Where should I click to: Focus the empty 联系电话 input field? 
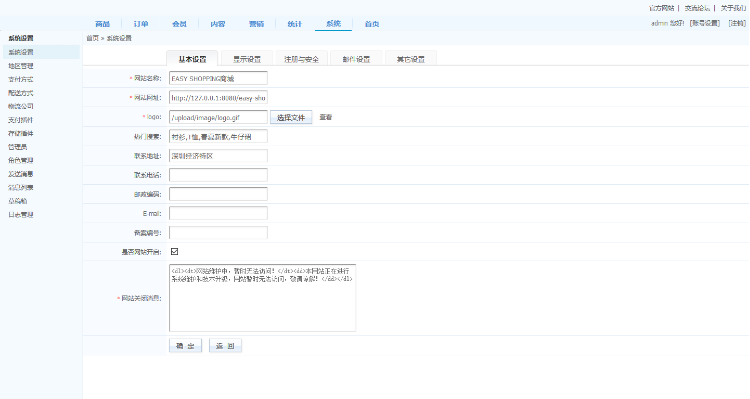[218, 175]
